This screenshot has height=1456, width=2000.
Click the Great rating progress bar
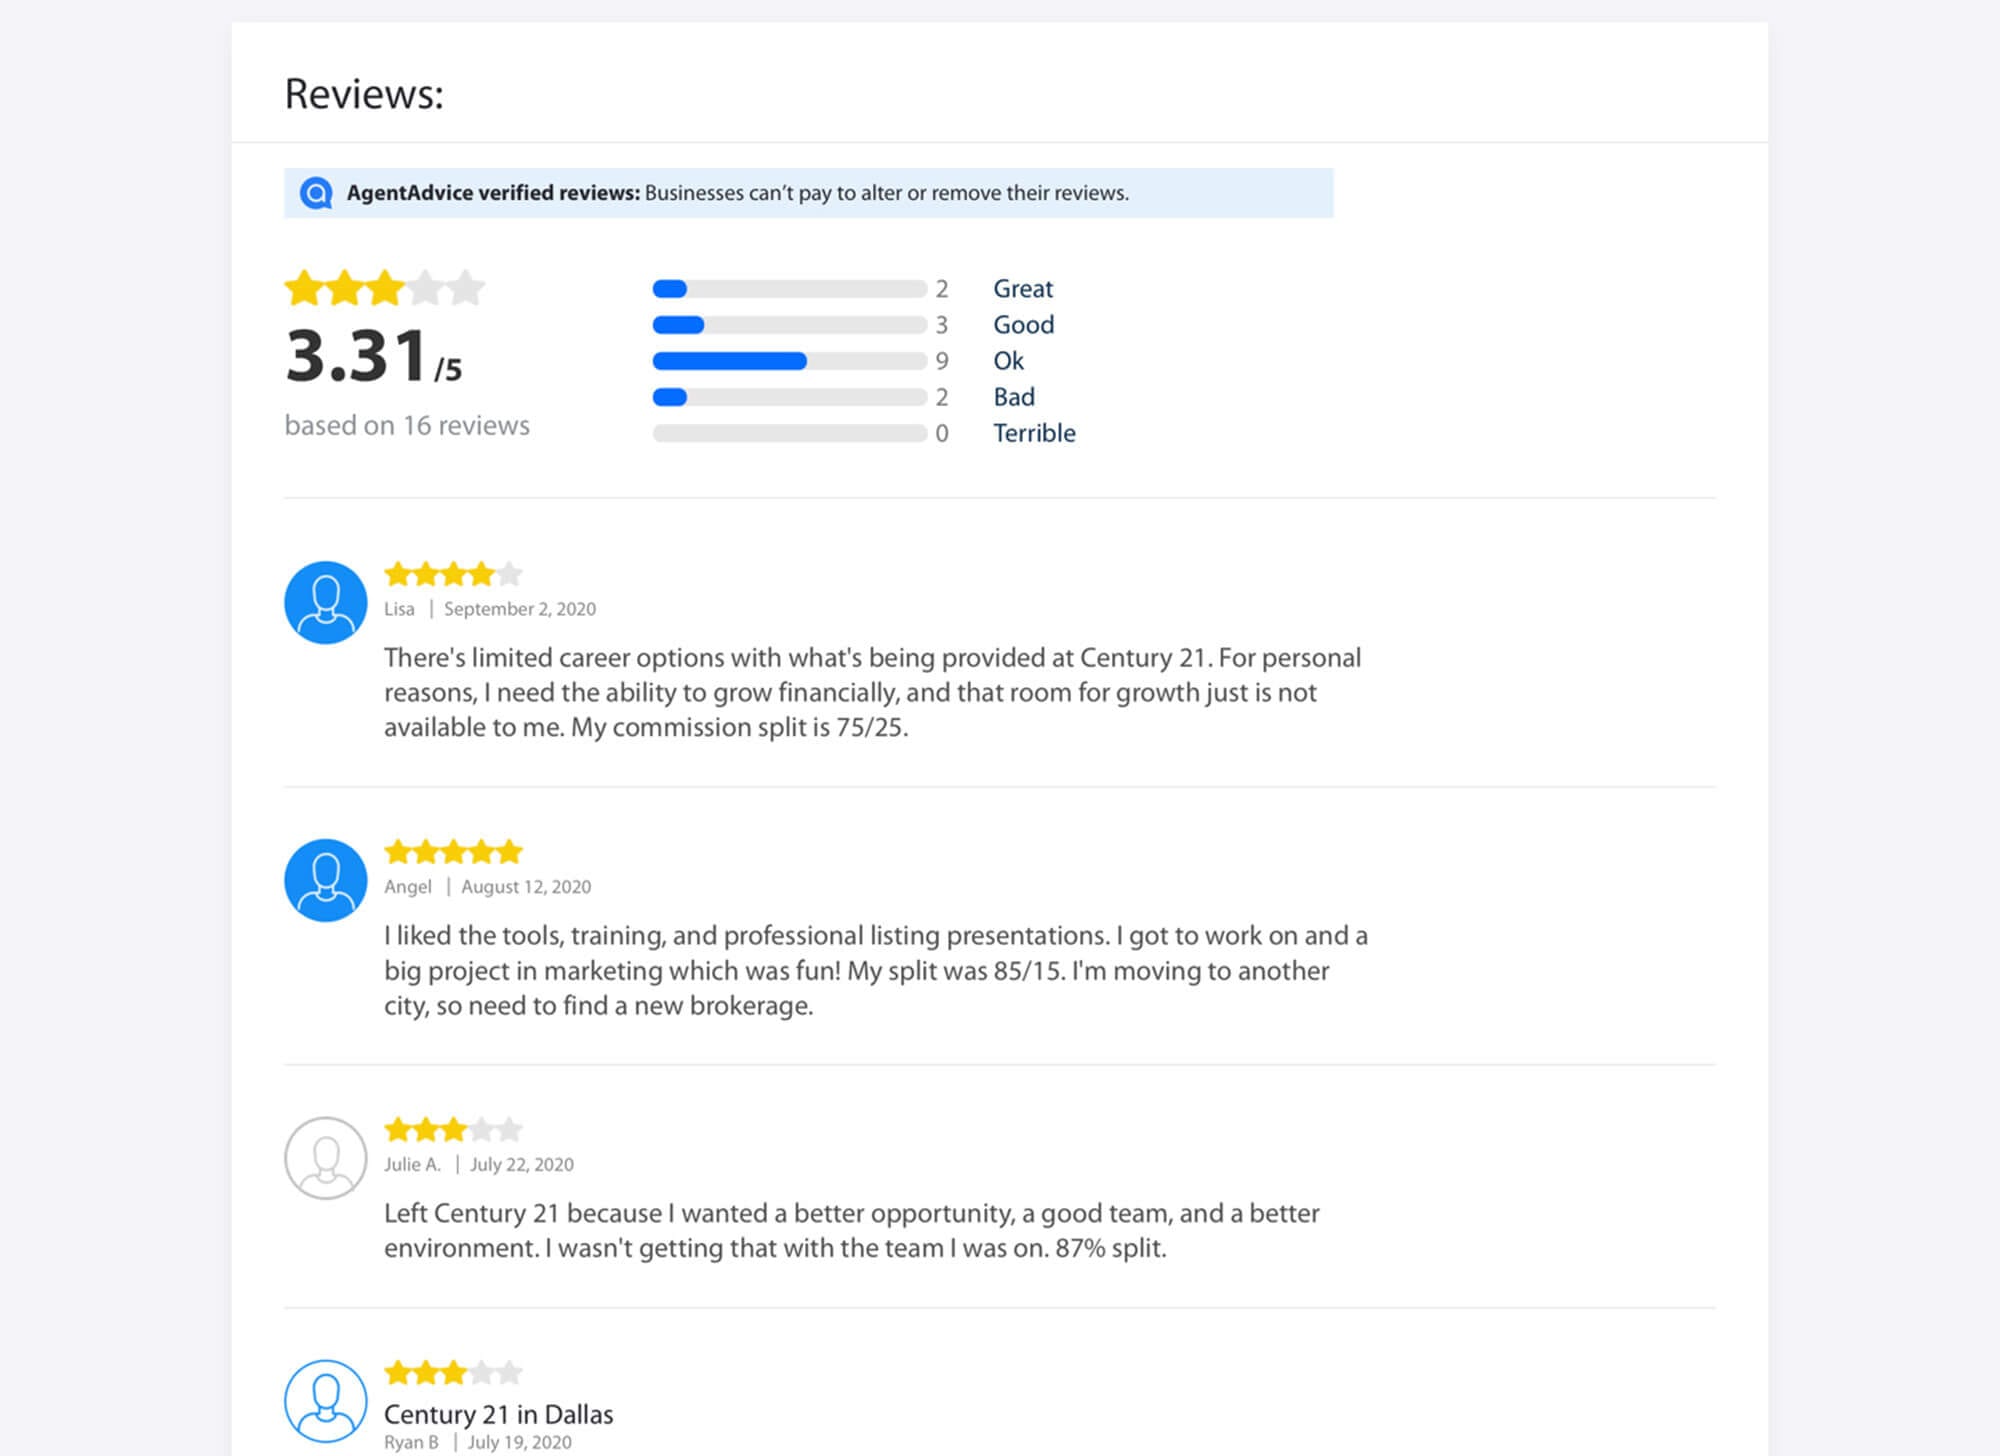click(x=790, y=289)
